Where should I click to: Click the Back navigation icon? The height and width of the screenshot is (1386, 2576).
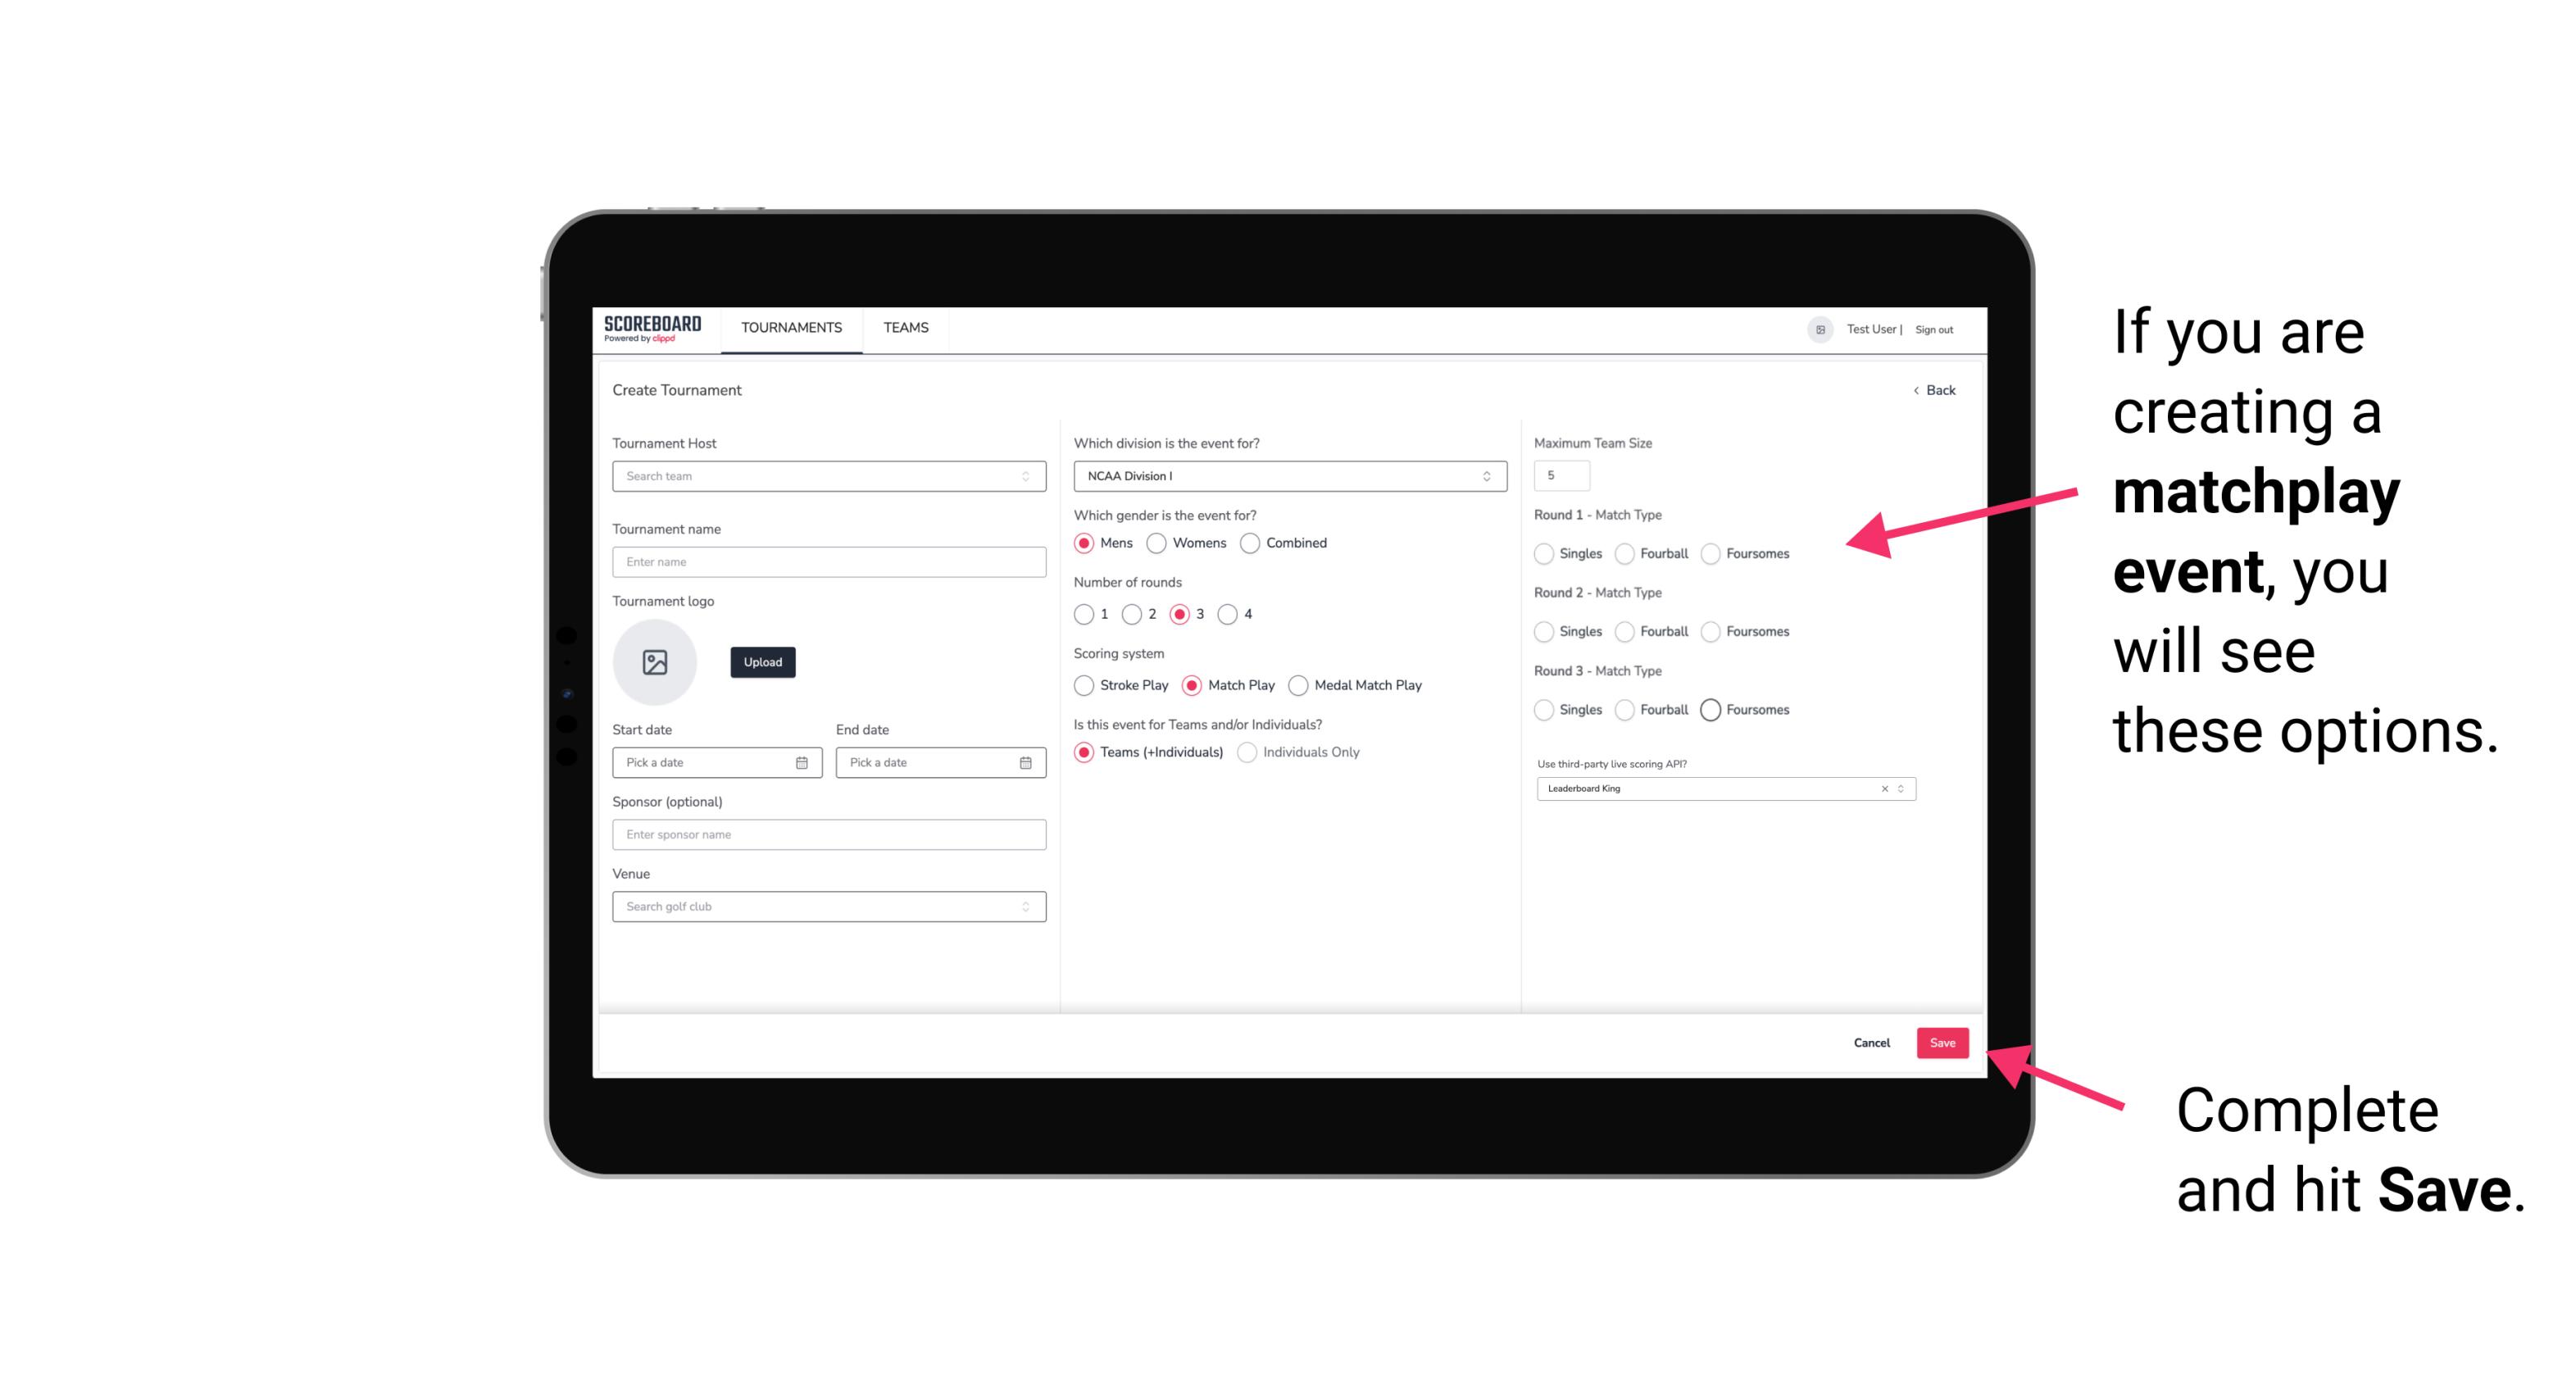coord(1915,389)
